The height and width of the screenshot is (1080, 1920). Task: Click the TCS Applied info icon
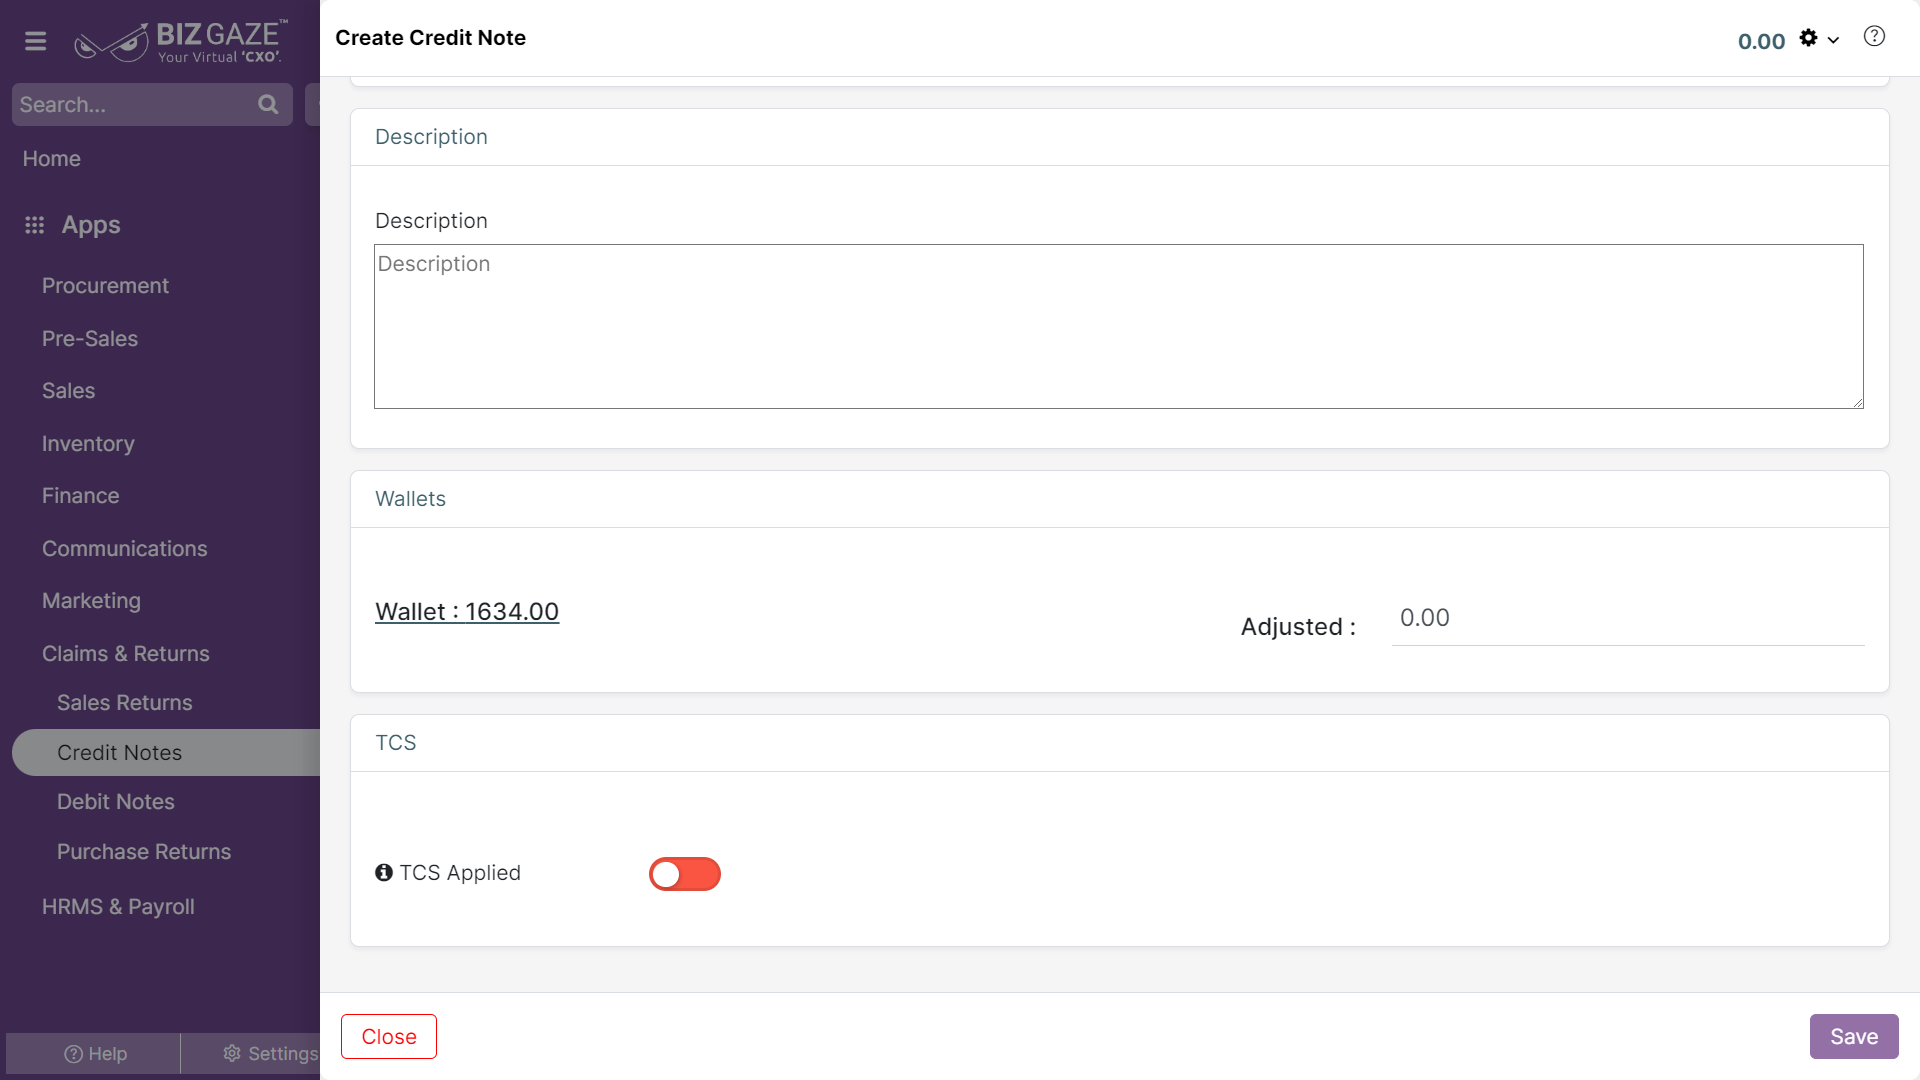[x=384, y=873]
